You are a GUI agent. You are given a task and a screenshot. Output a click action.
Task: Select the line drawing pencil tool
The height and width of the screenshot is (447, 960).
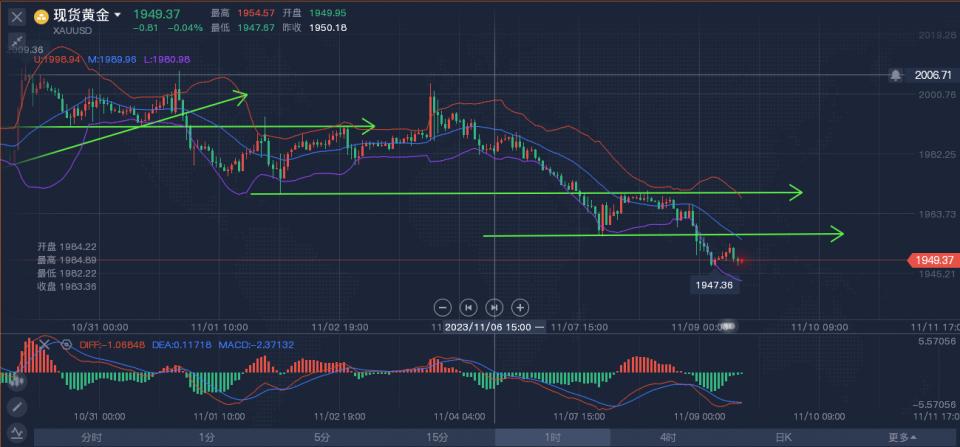click(17, 406)
